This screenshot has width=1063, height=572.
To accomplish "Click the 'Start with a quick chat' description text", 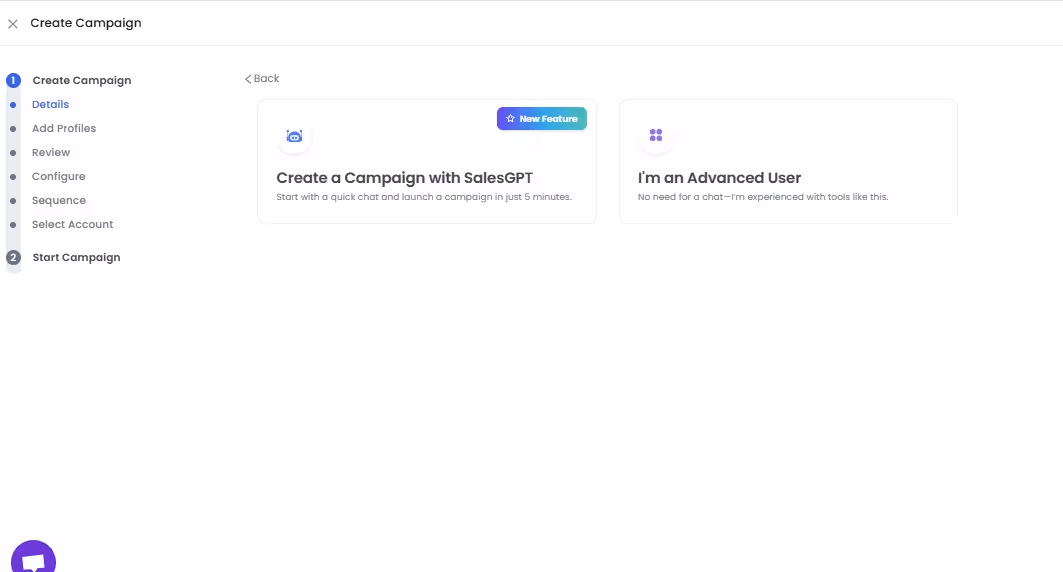I will point(424,197).
